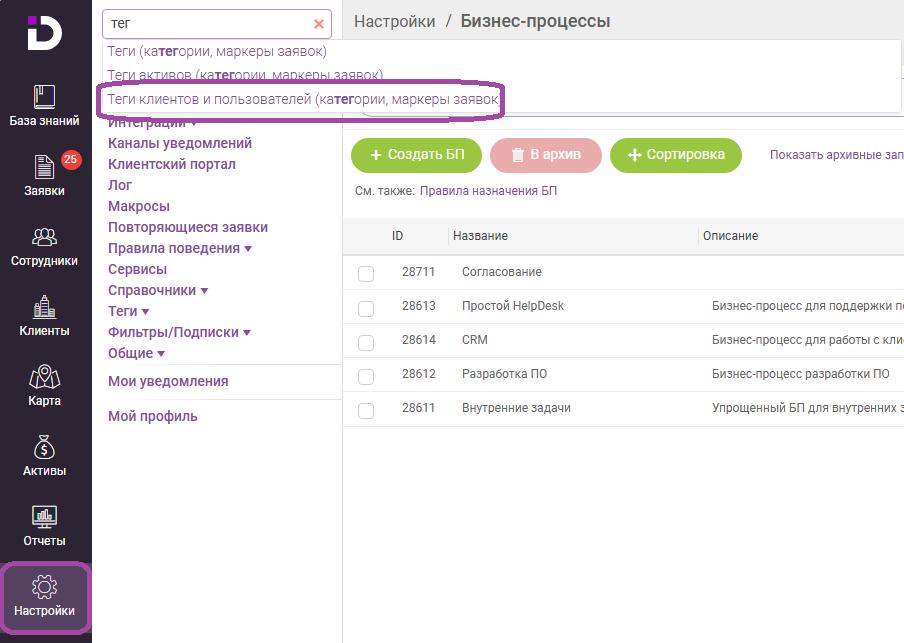The image size is (904, 643).
Task: Expand the Правила поведения submenu
Action: 179,248
